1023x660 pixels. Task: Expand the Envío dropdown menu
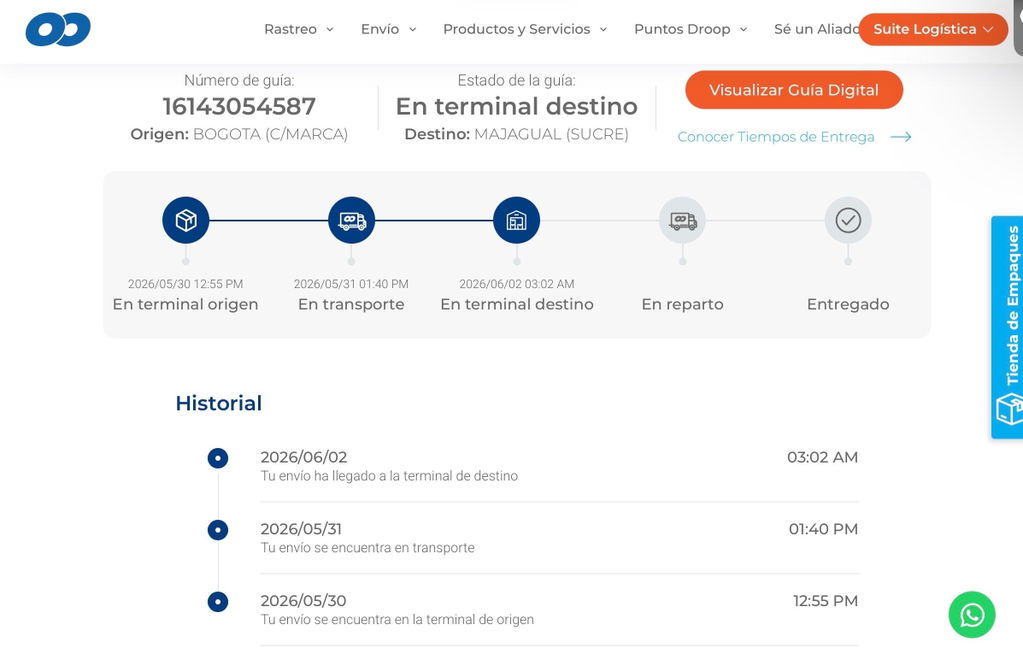389,29
